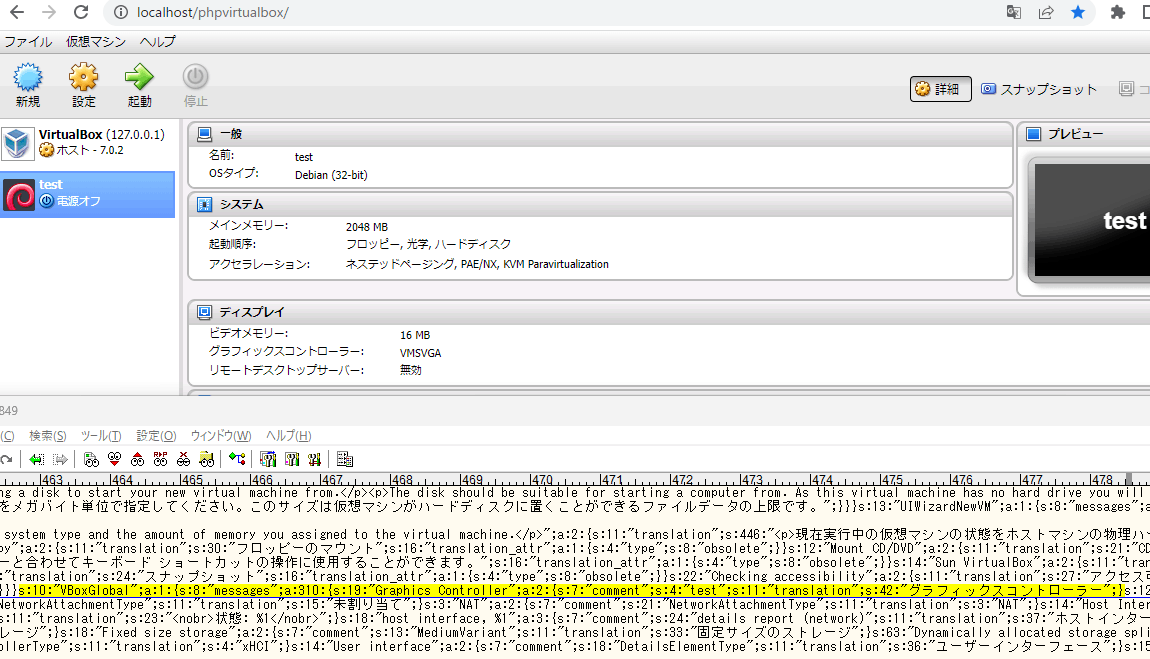Open the browser extensions puzzle icon
Screen dimensions: 1150x659
coord(1117,12)
